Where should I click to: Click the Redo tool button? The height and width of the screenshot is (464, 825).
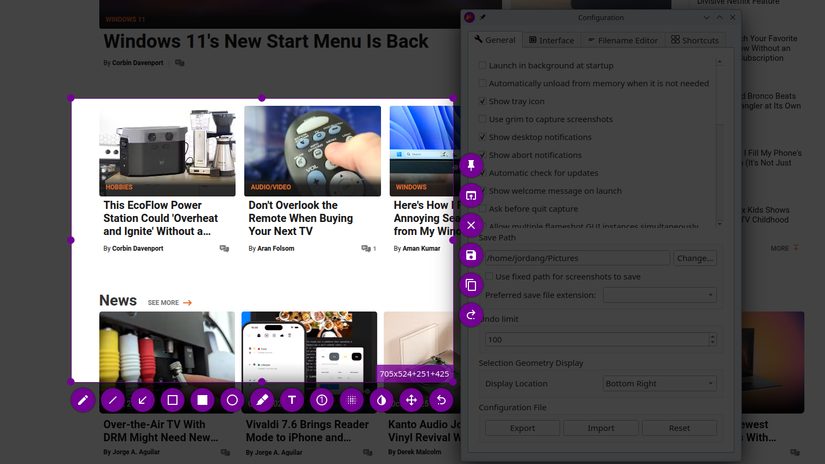pyautogui.click(x=471, y=315)
